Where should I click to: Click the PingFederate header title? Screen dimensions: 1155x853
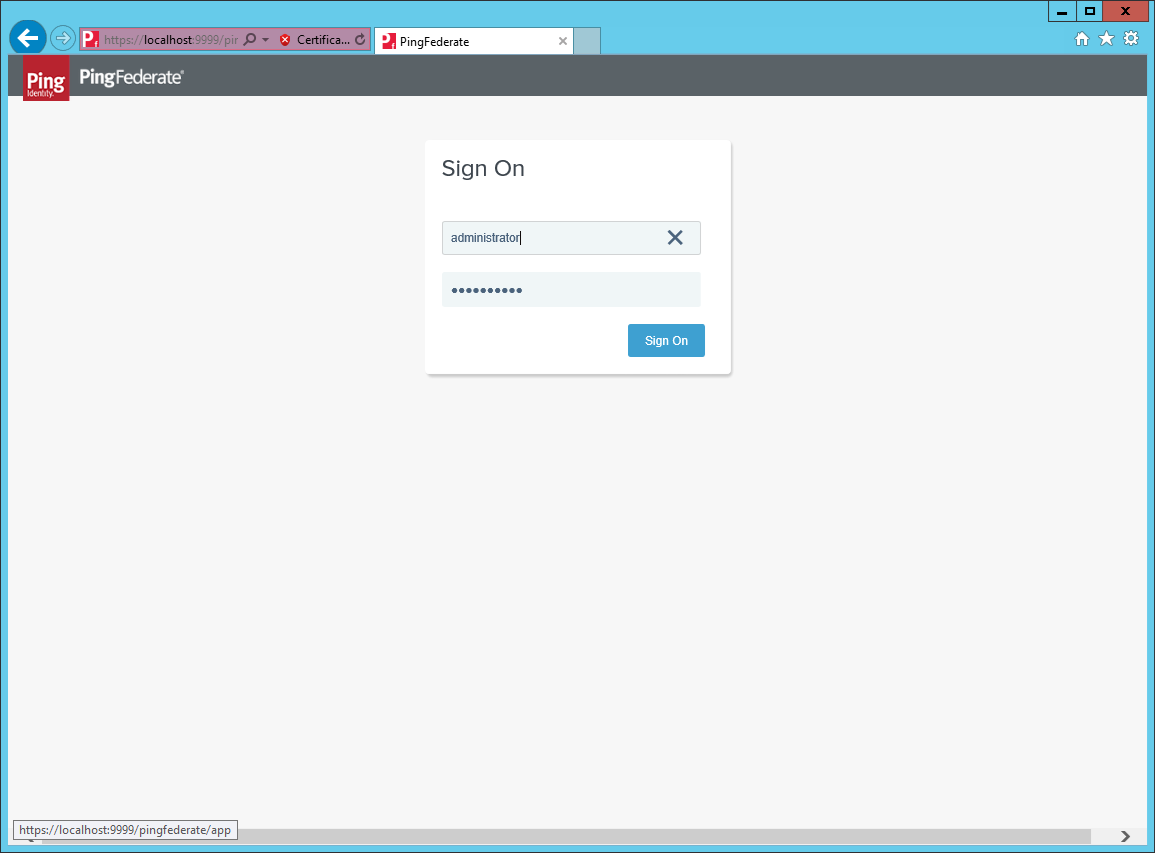(131, 77)
